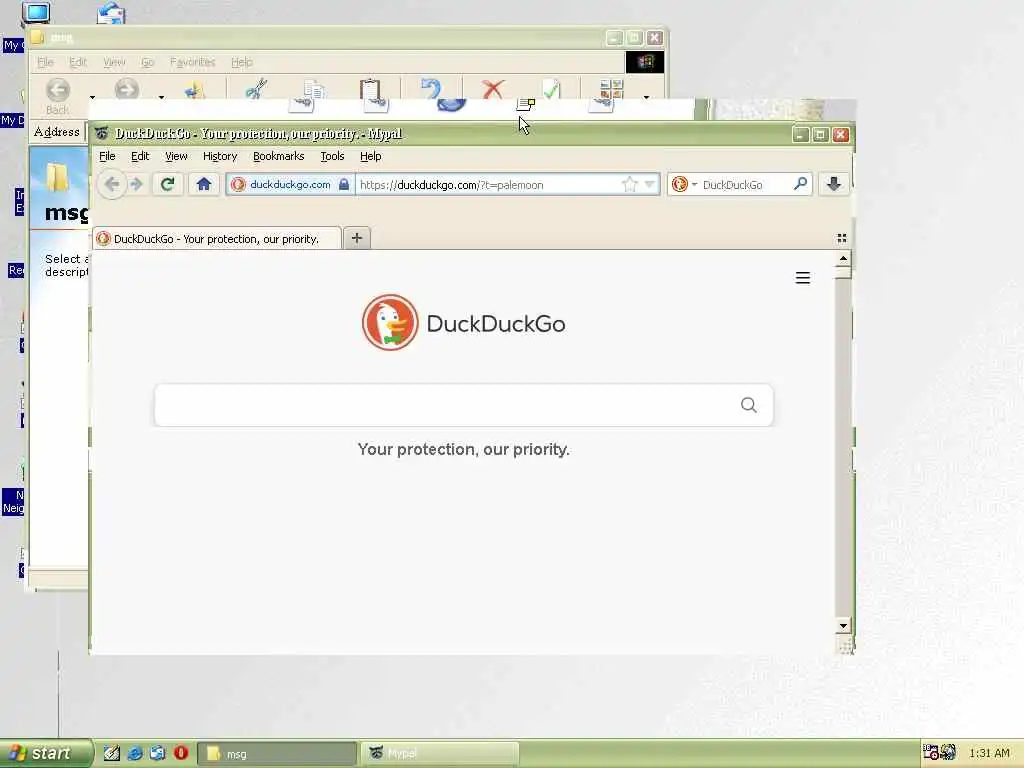Click Cut scissors in msg toolbar
The width and height of the screenshot is (1024, 768).
[x=256, y=89]
